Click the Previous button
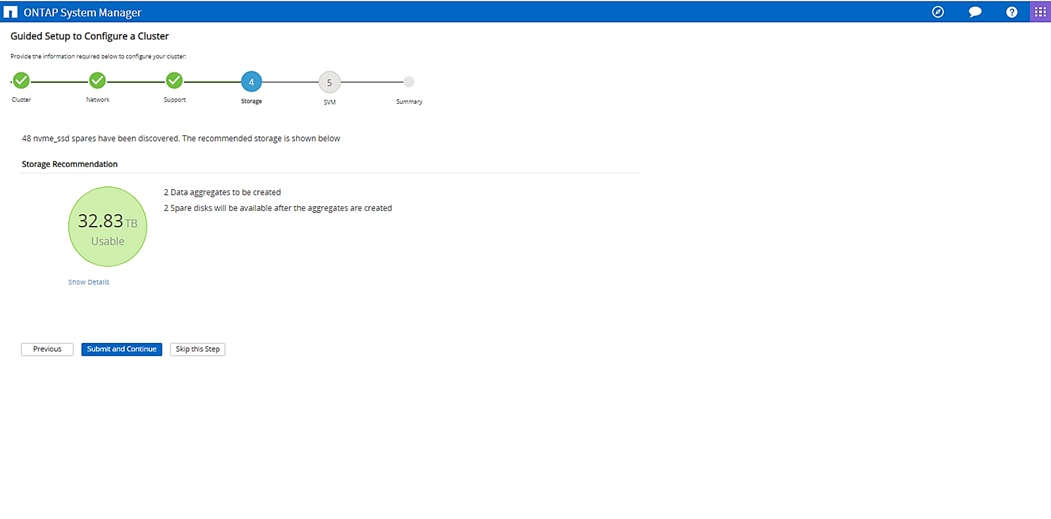This screenshot has height=519, width=1051. pos(47,349)
